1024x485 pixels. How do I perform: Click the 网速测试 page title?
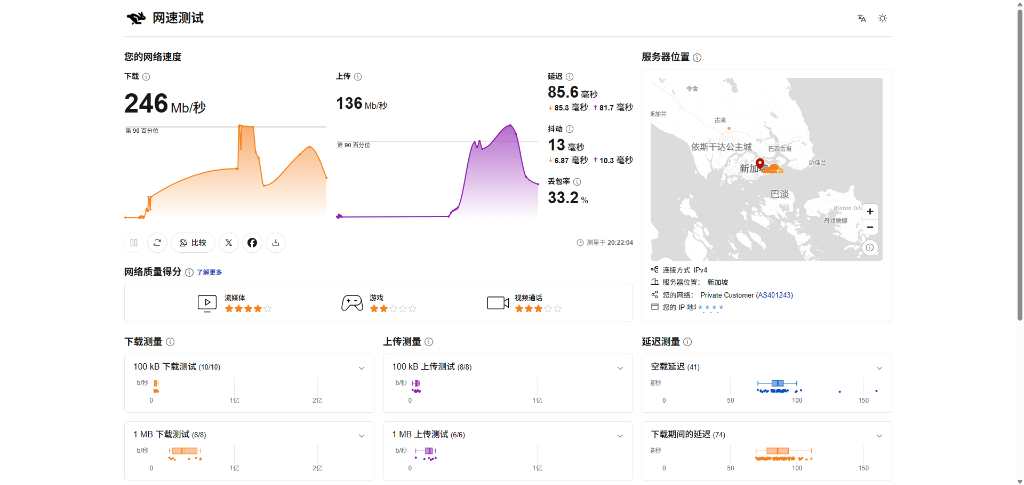coord(178,18)
